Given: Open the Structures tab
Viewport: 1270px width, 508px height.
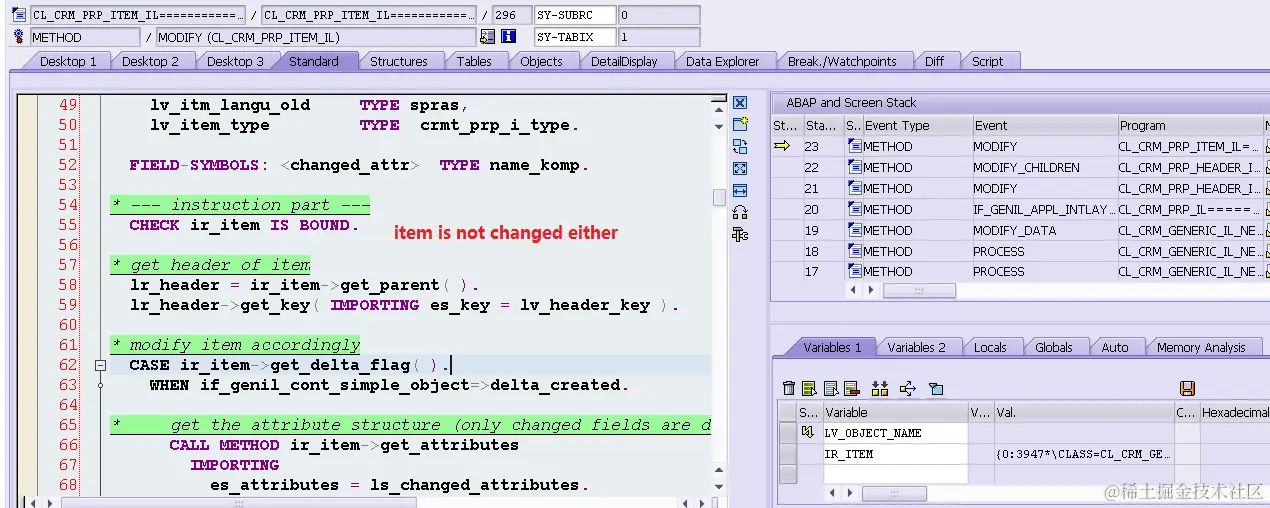Looking at the screenshot, I should coord(398,61).
